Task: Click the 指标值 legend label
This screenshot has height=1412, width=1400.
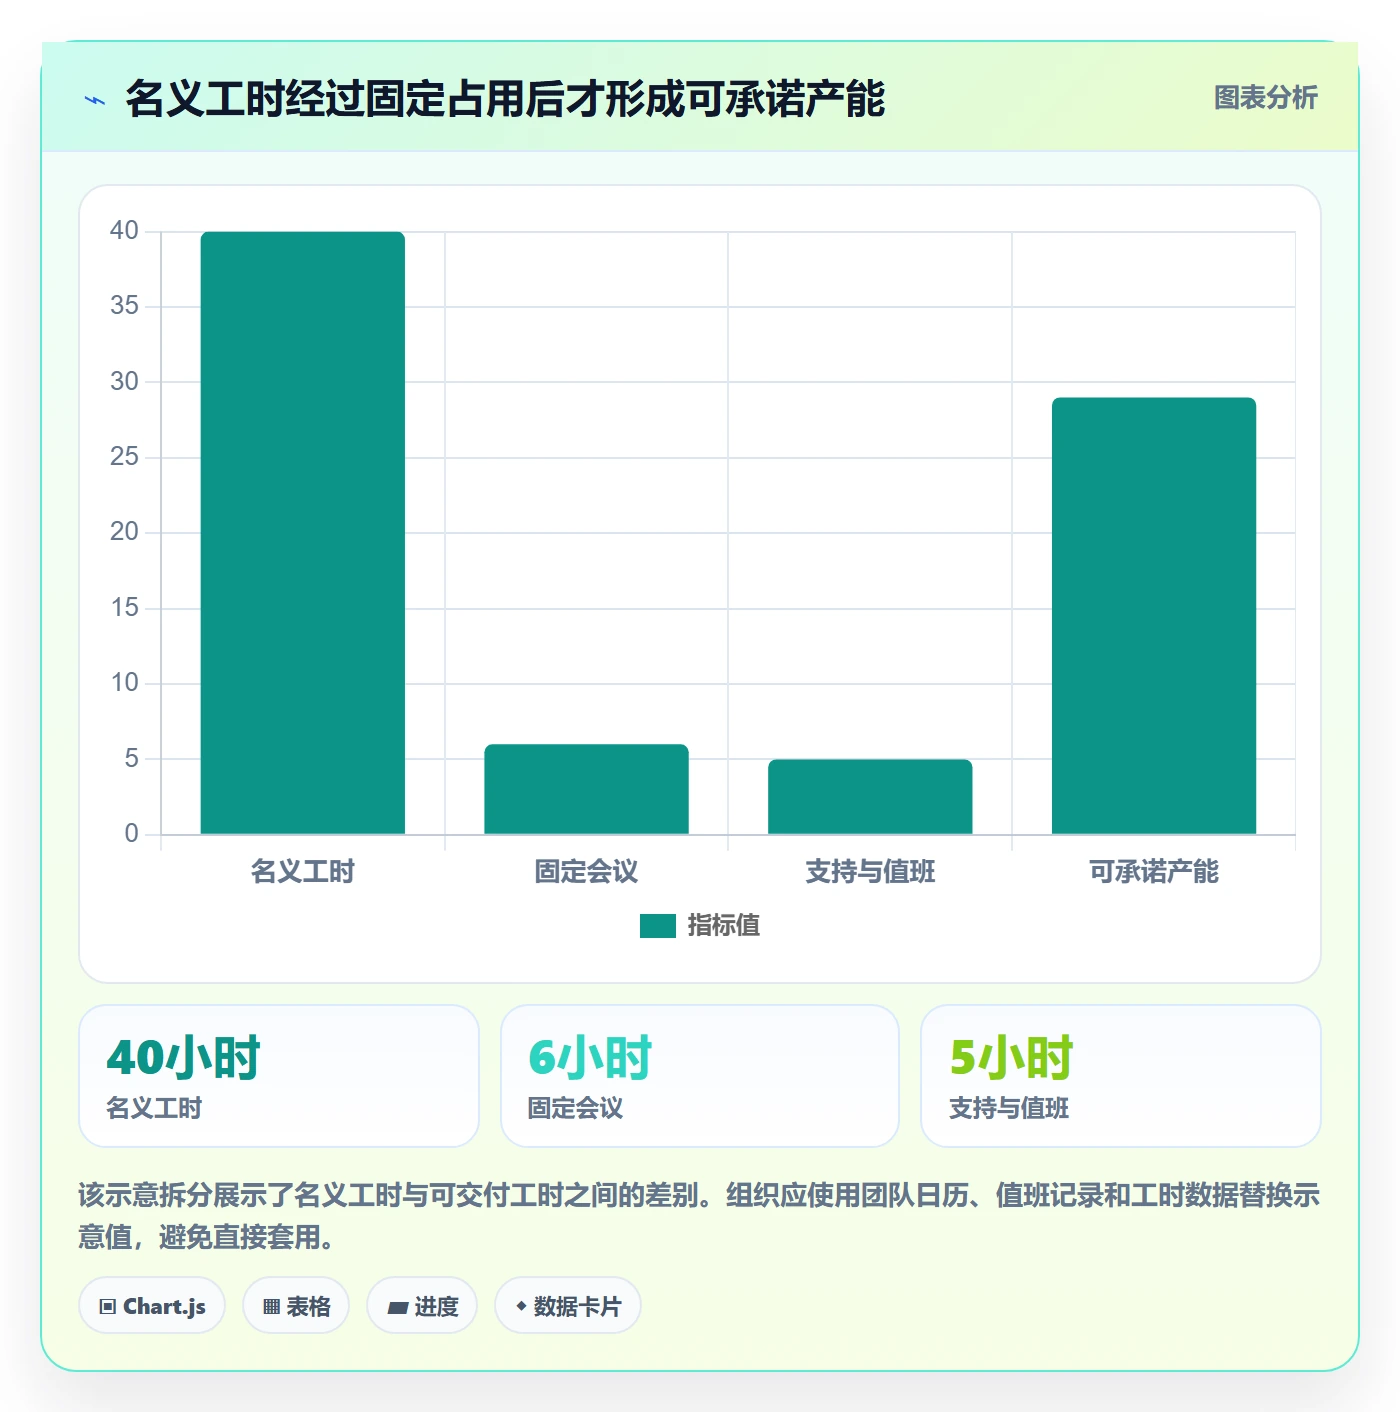Action: tap(724, 926)
